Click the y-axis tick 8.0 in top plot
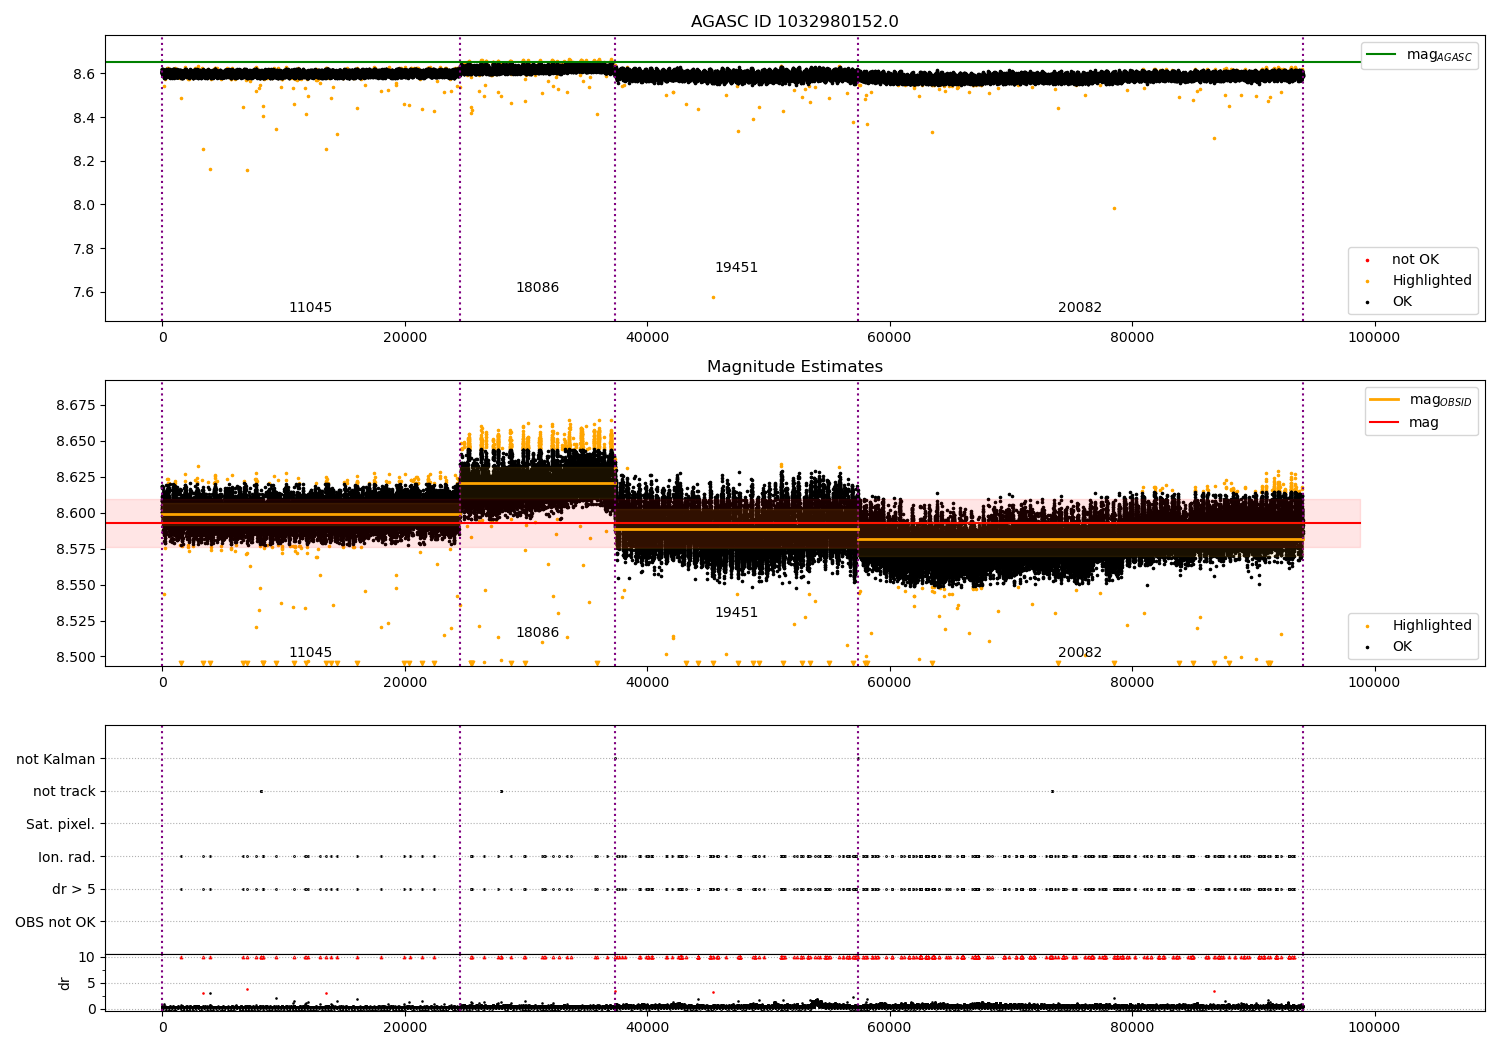1500x1050 pixels. (x=83, y=206)
